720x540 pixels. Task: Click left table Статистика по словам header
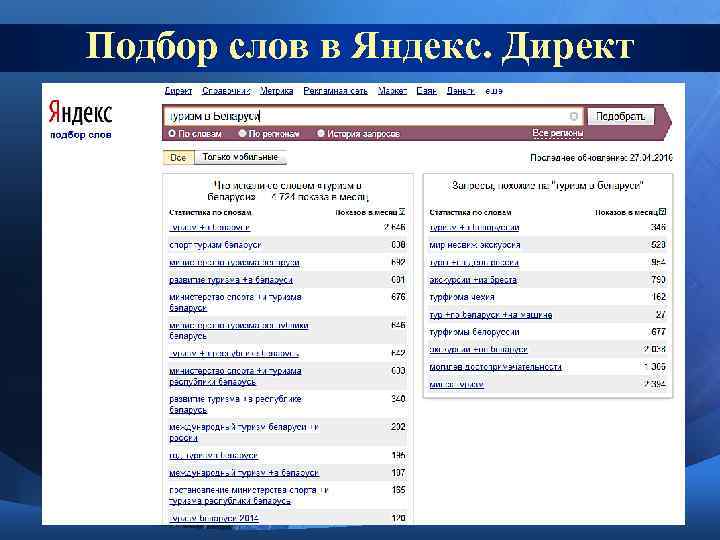pos(210,213)
